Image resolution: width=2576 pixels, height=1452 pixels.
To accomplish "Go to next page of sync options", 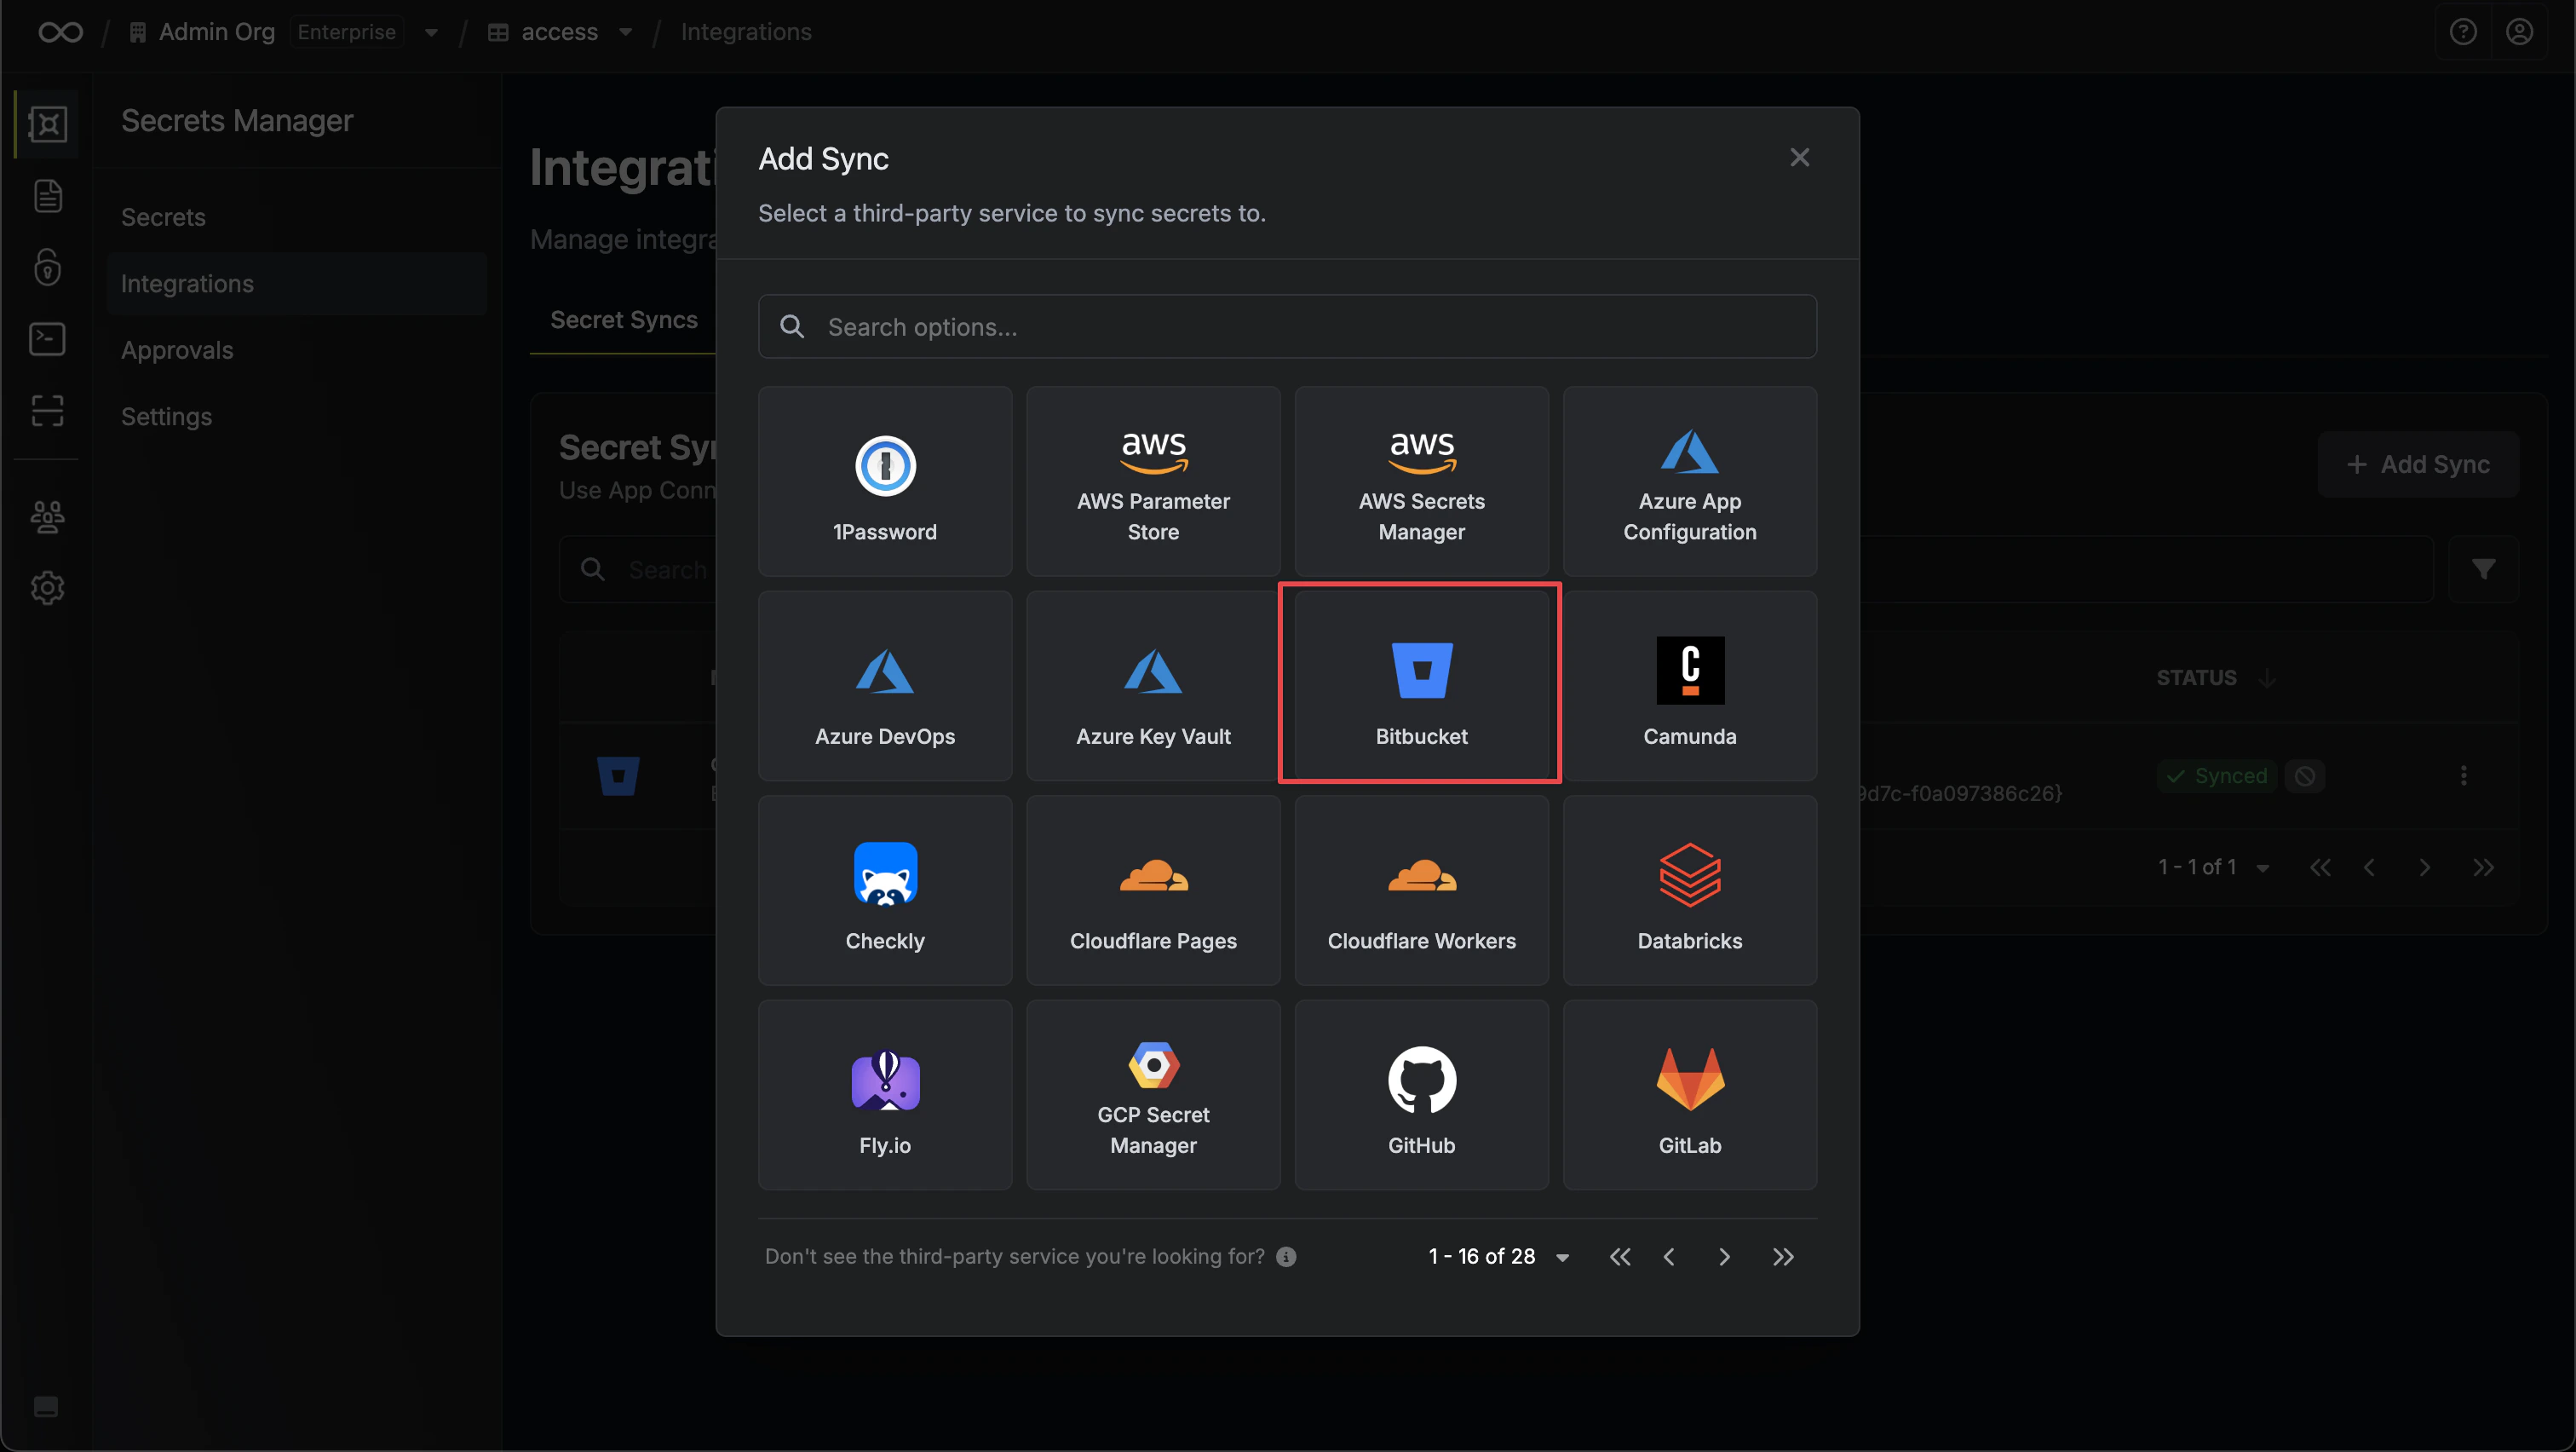I will 1724,1256.
